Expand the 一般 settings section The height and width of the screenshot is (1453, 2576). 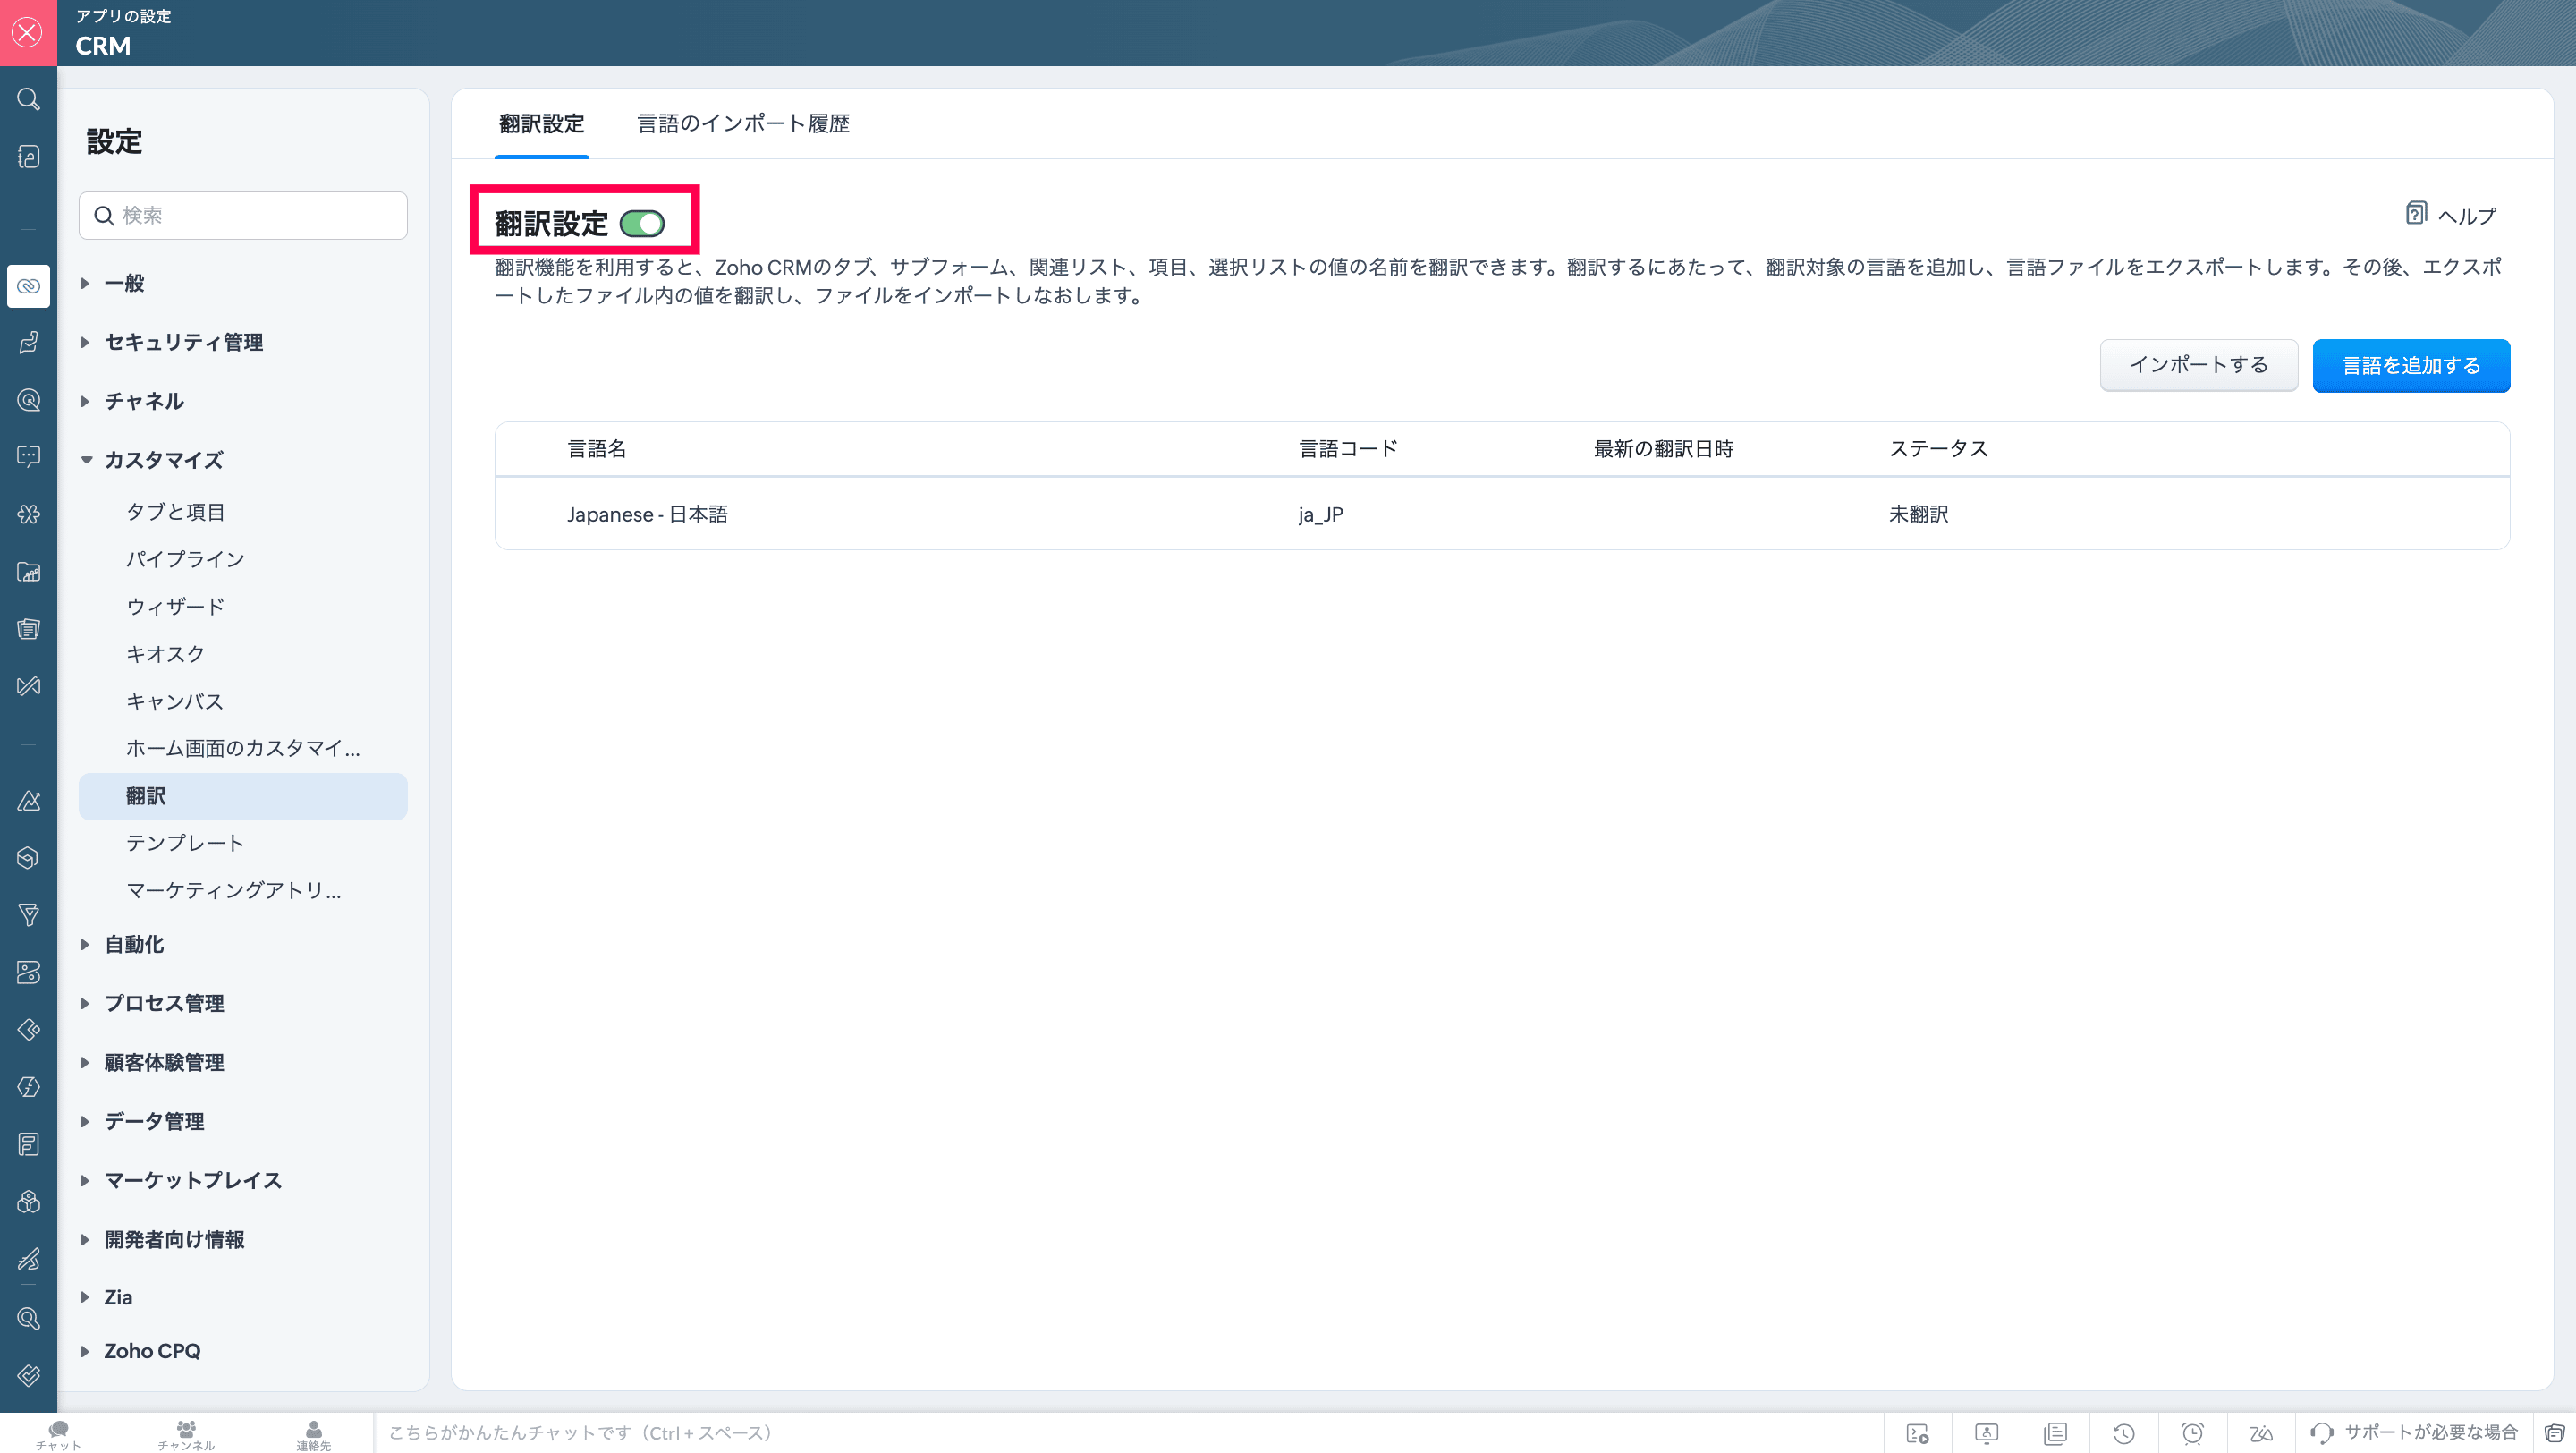124,283
